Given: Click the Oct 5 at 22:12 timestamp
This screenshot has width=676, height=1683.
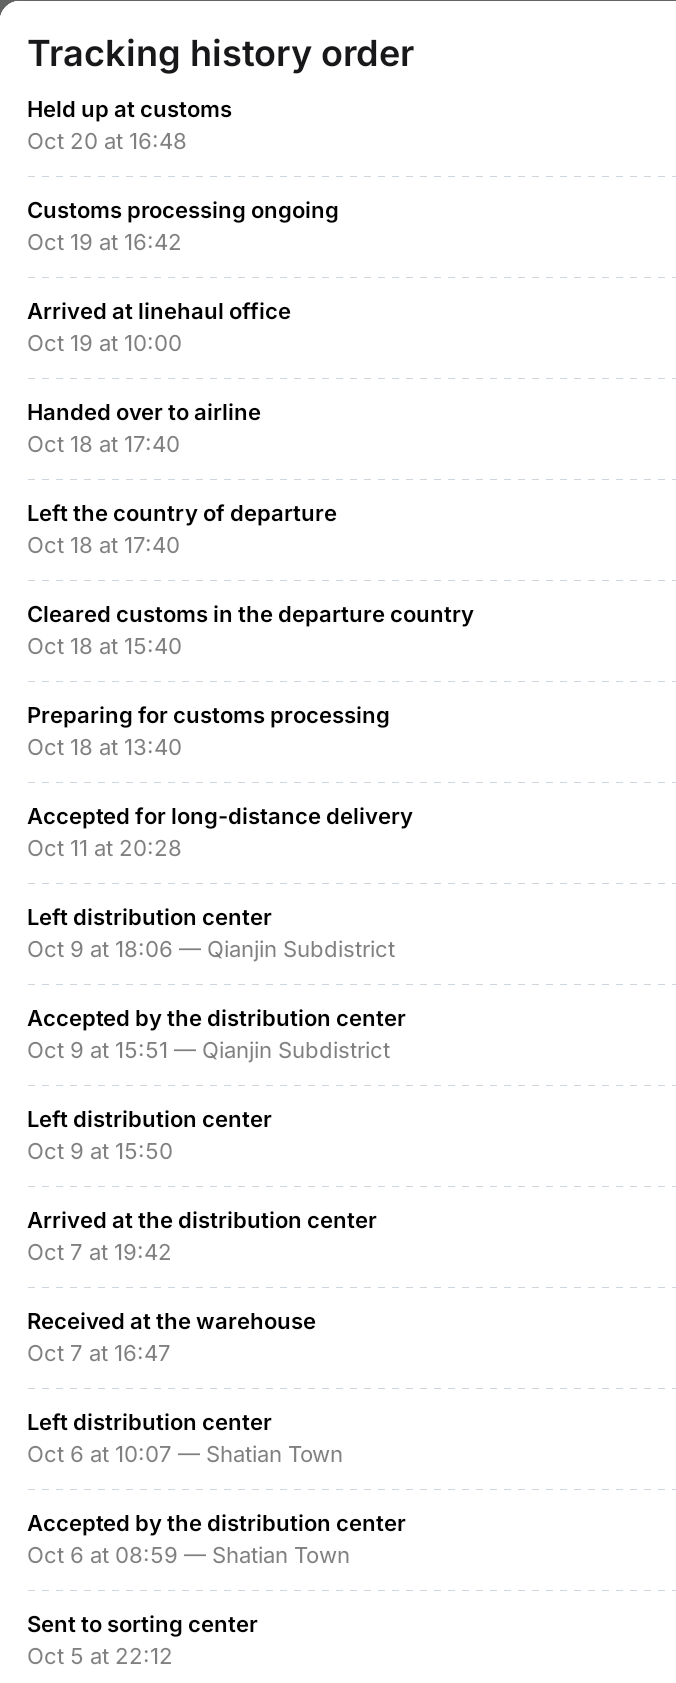Looking at the screenshot, I should click(100, 1657).
